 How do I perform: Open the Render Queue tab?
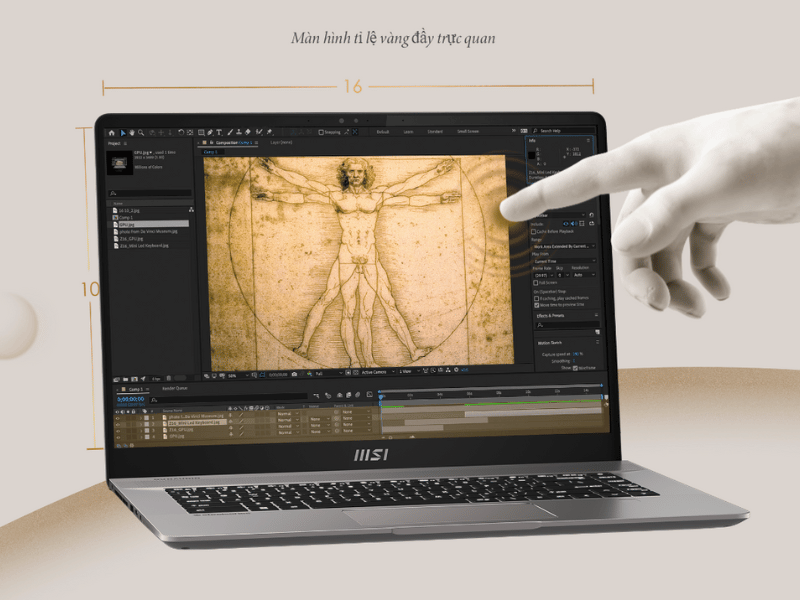pyautogui.click(x=175, y=388)
